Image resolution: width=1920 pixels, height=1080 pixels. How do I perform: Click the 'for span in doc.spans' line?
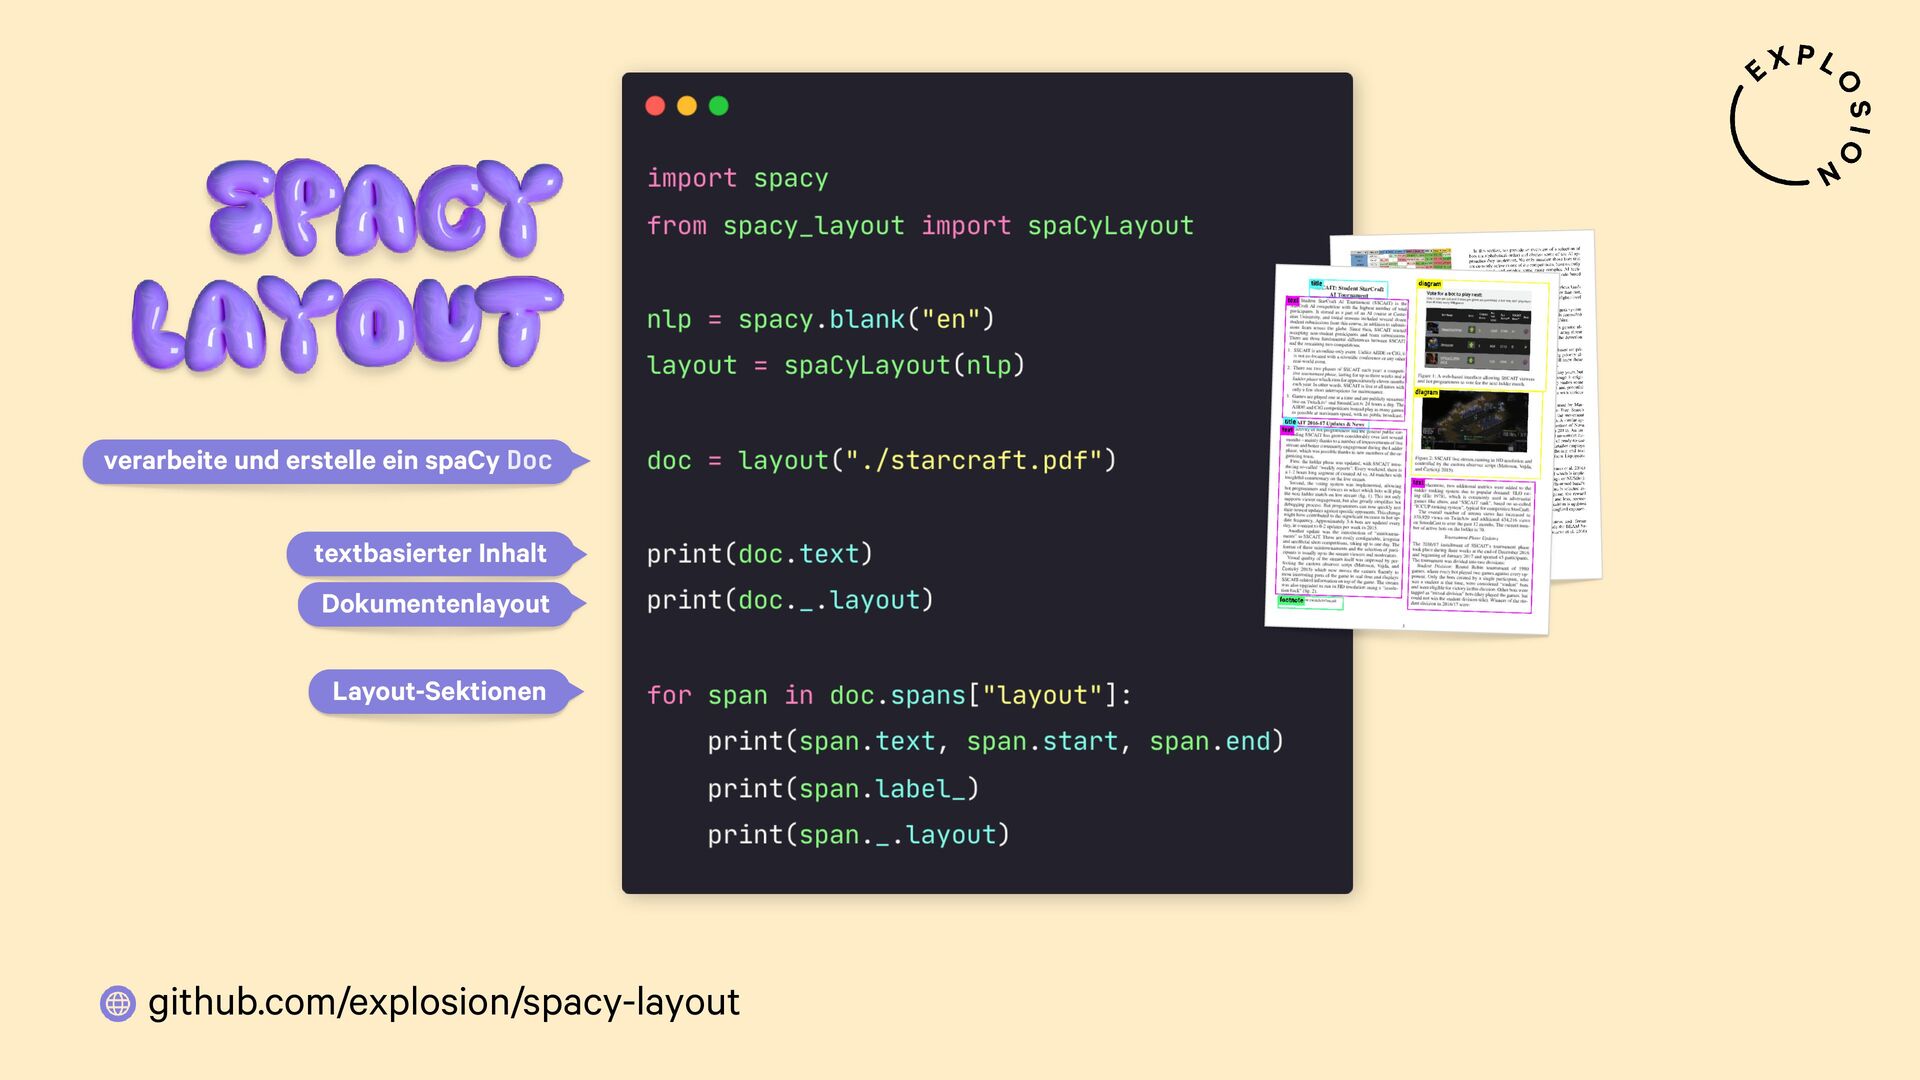[888, 696]
